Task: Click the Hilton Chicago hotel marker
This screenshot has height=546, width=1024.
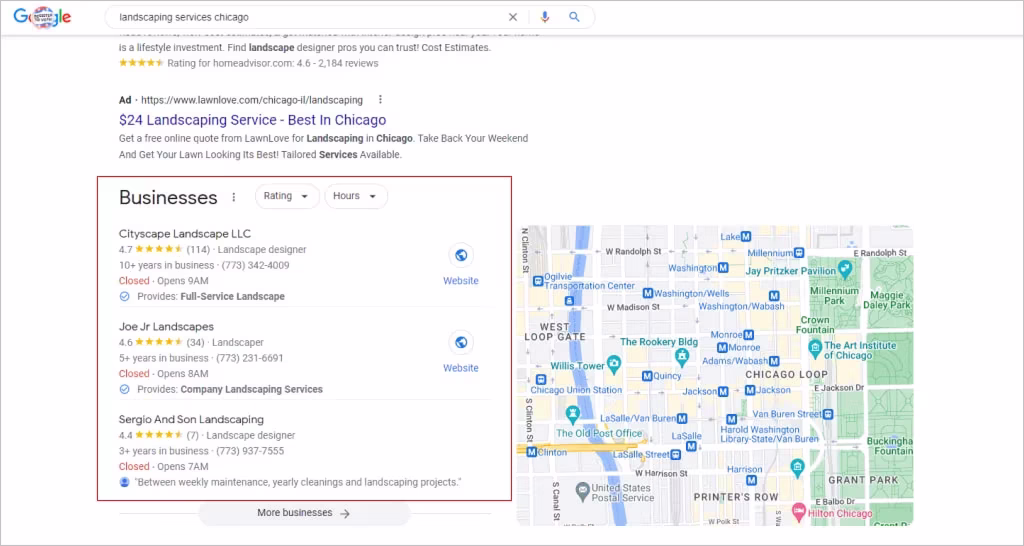Action: [798, 509]
